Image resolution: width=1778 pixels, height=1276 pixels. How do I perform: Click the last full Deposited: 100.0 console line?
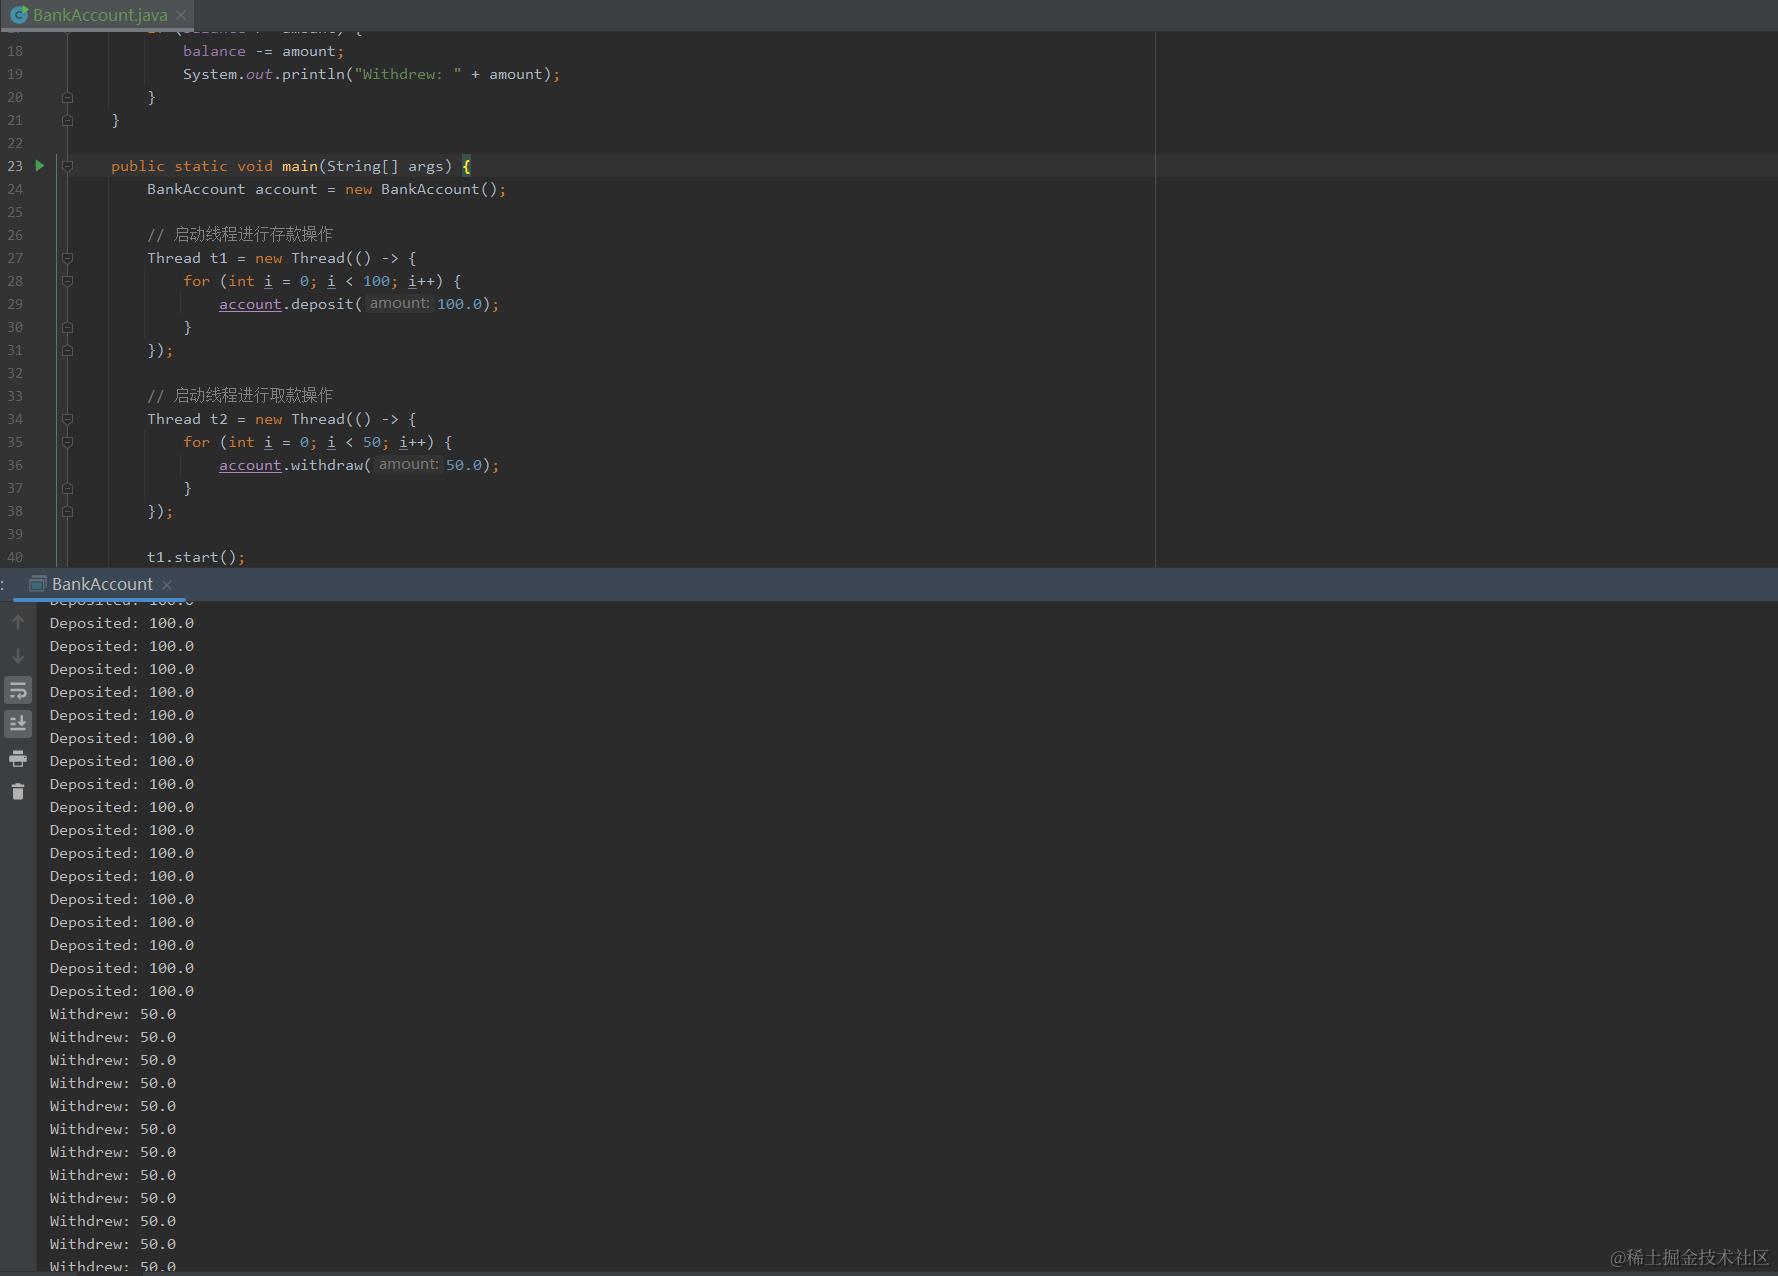click(122, 991)
